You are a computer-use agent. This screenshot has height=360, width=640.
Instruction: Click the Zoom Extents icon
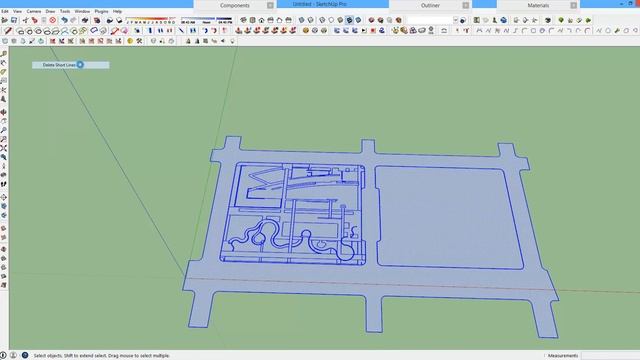(x=3, y=148)
